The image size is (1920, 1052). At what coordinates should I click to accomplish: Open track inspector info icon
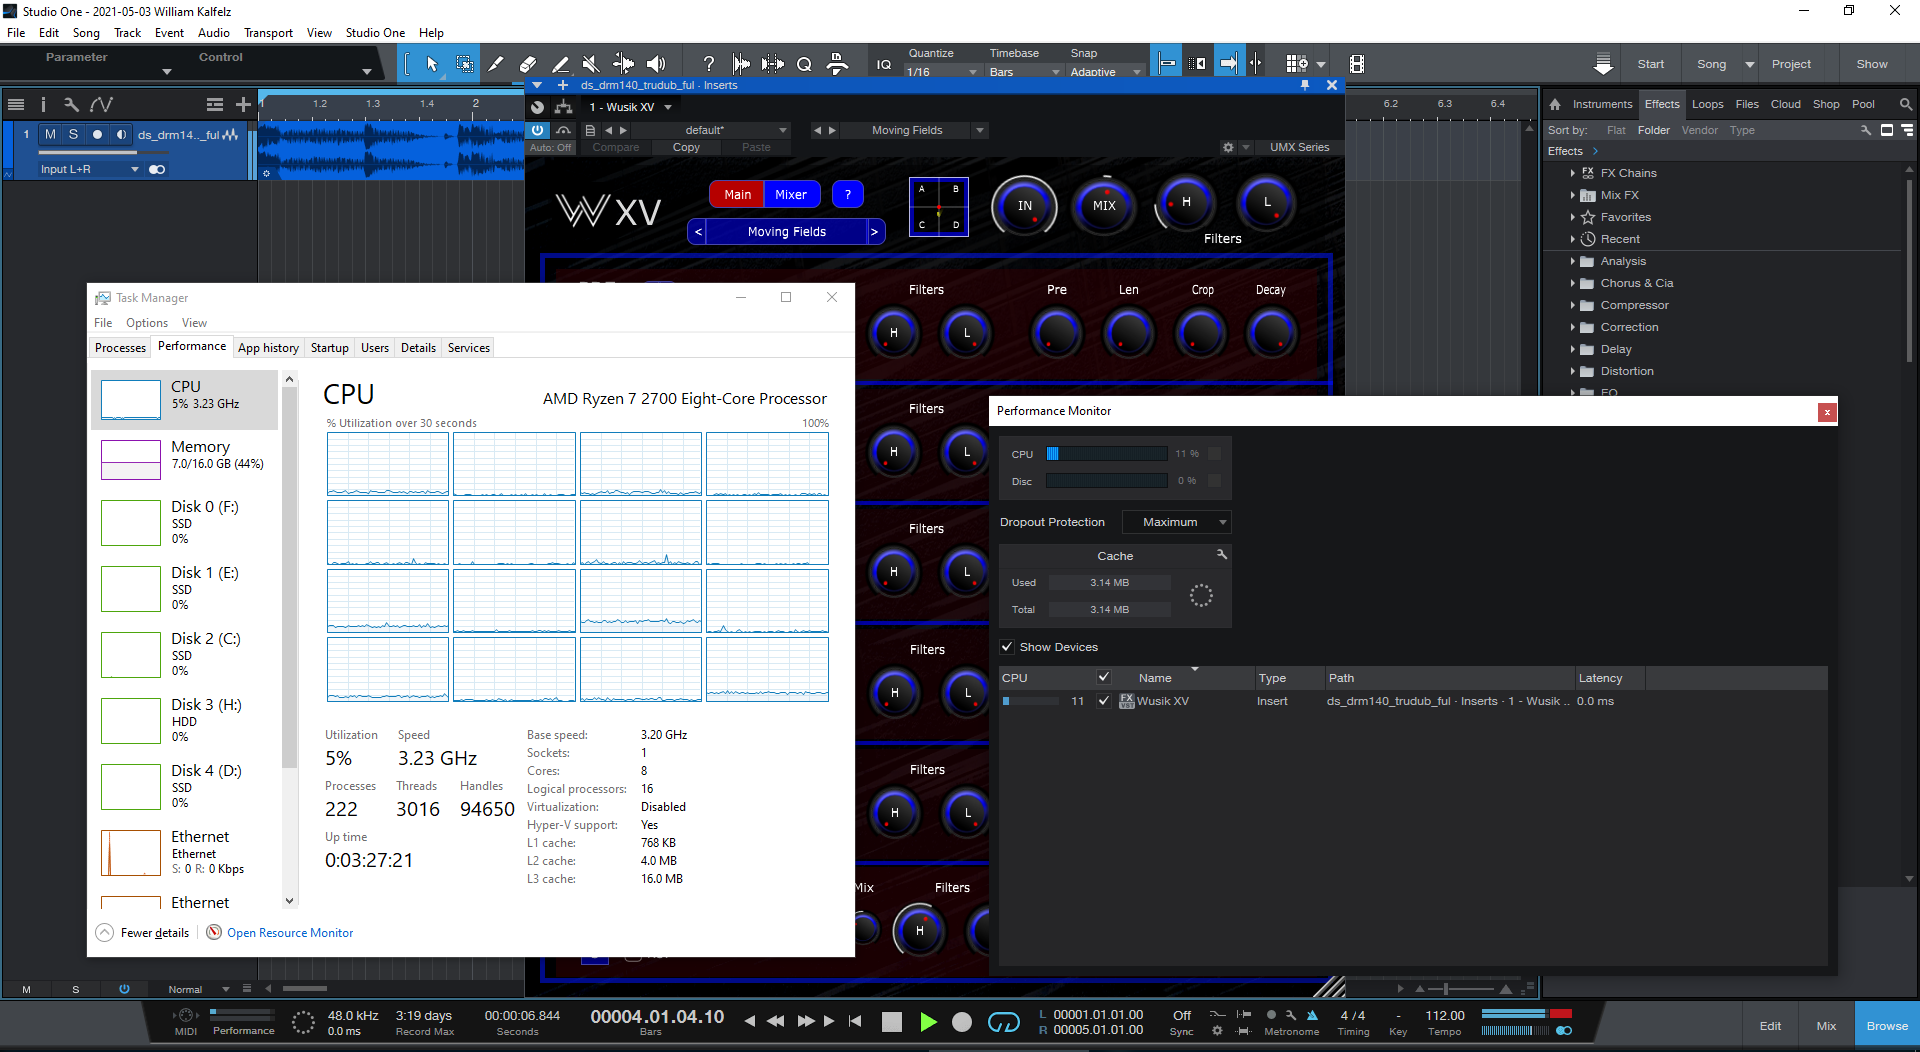click(43, 104)
